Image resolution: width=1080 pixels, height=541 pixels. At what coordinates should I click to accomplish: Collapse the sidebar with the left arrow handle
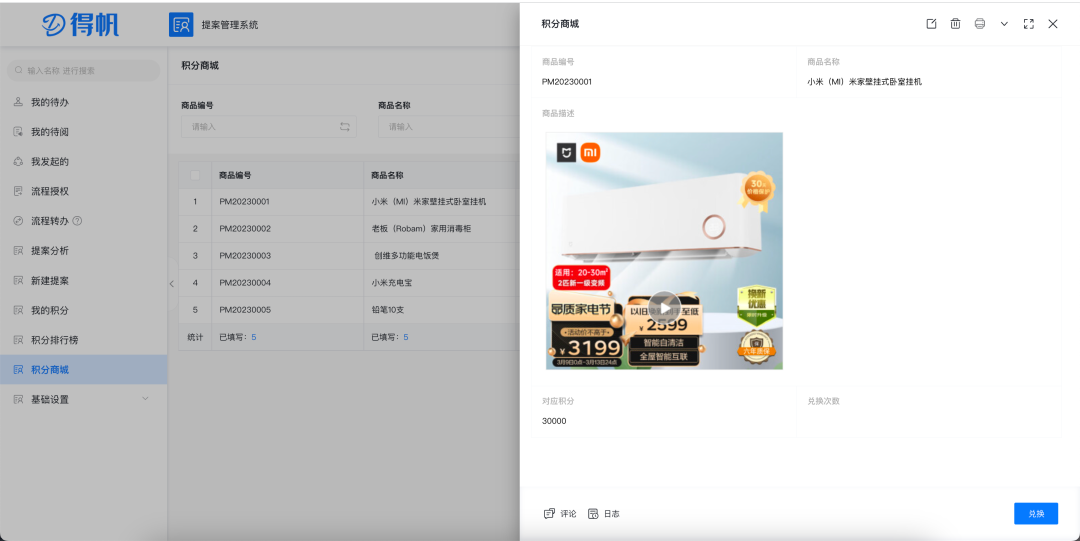click(172, 283)
